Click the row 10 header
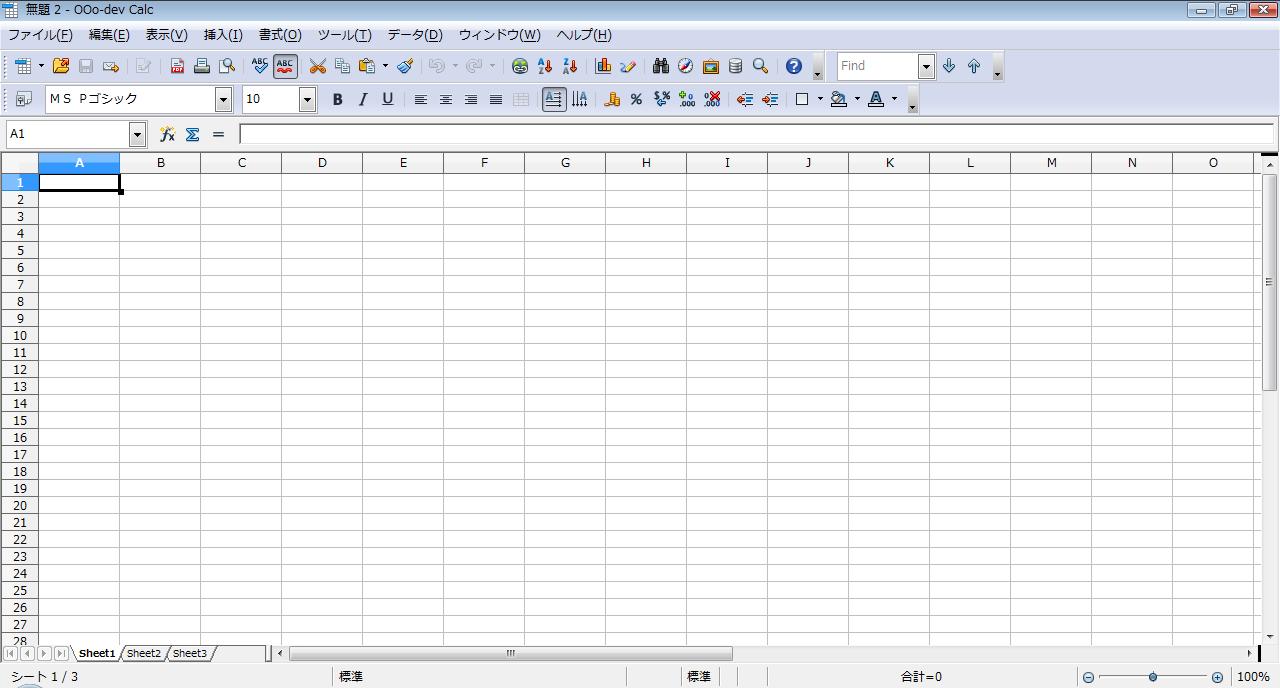 click(x=19, y=335)
